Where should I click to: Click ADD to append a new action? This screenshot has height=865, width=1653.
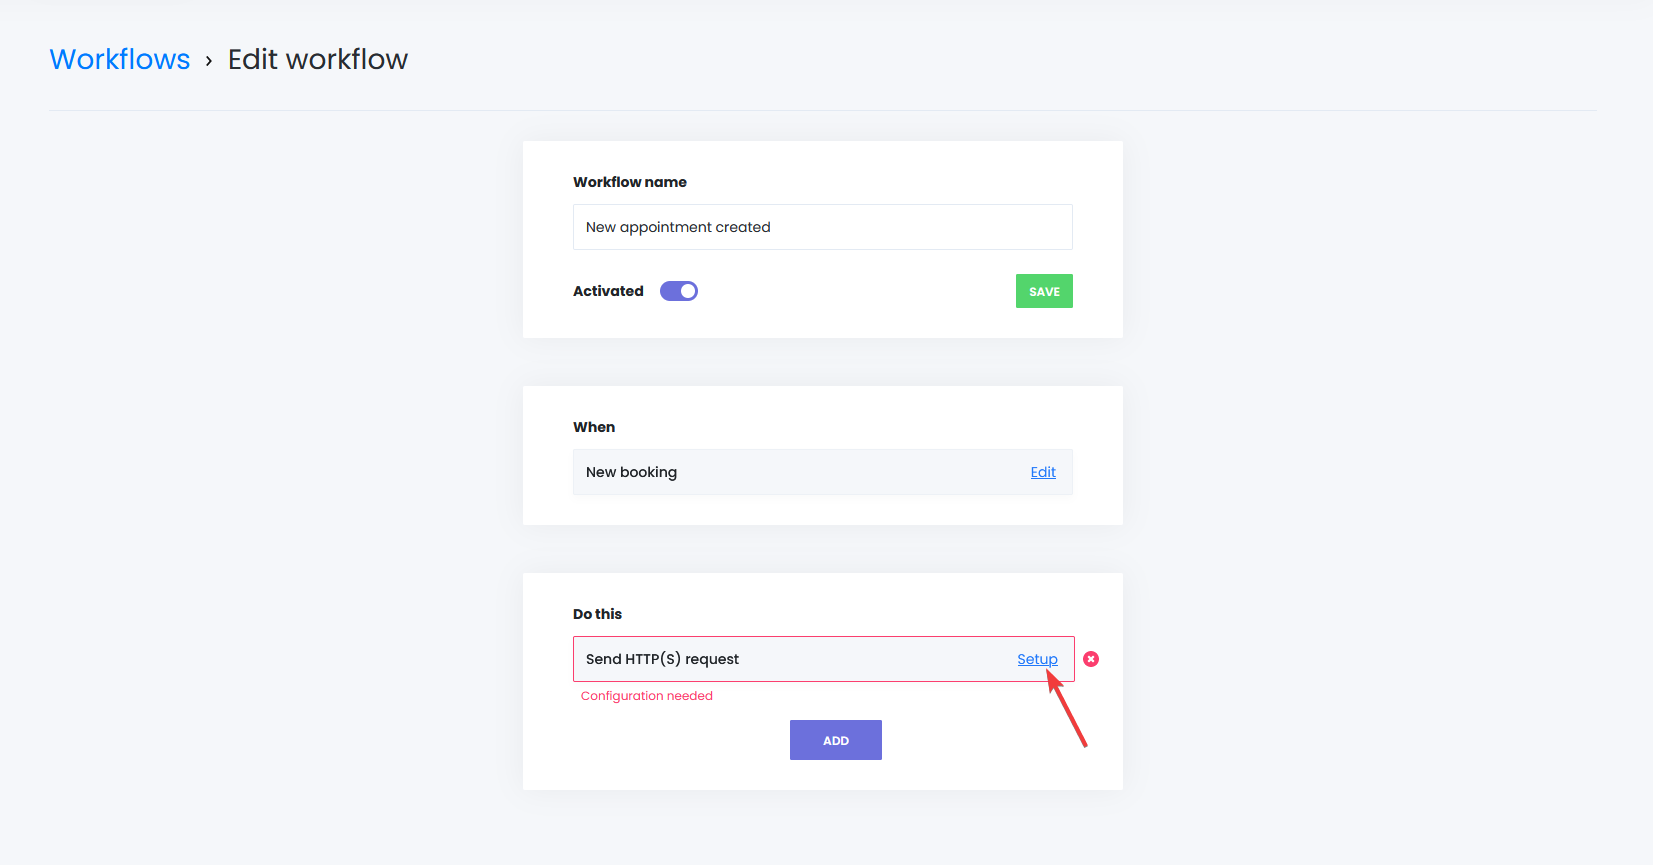click(x=835, y=739)
